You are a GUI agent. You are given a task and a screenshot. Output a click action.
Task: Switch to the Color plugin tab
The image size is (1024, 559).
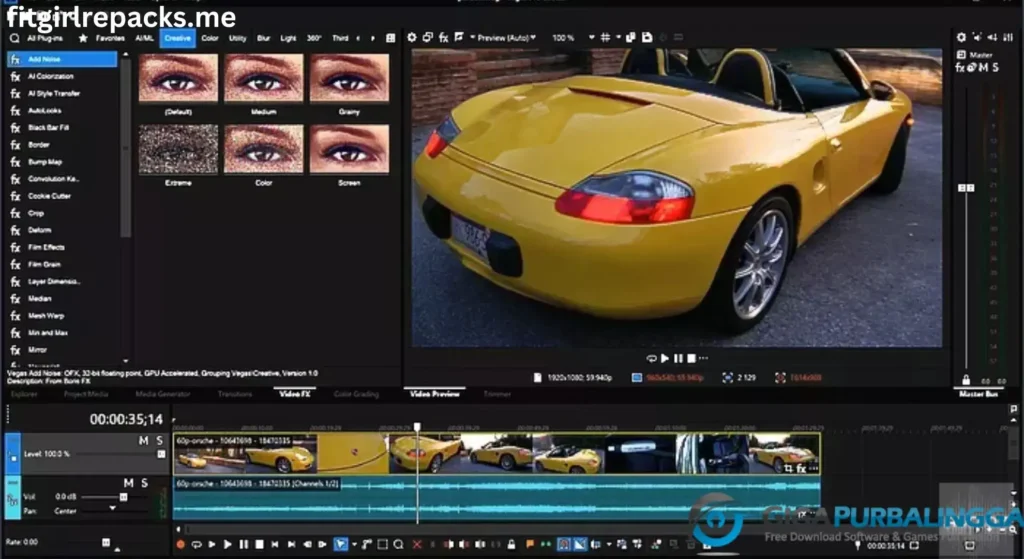[210, 39]
